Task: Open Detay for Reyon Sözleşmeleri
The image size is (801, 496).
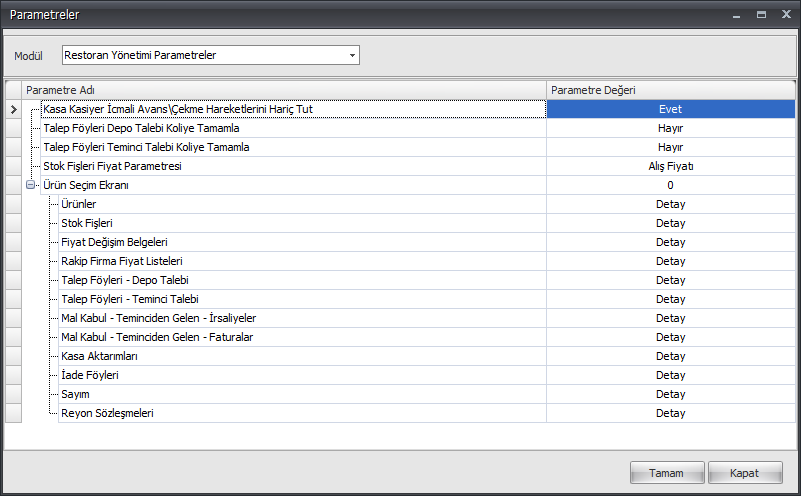Action: coord(670,413)
